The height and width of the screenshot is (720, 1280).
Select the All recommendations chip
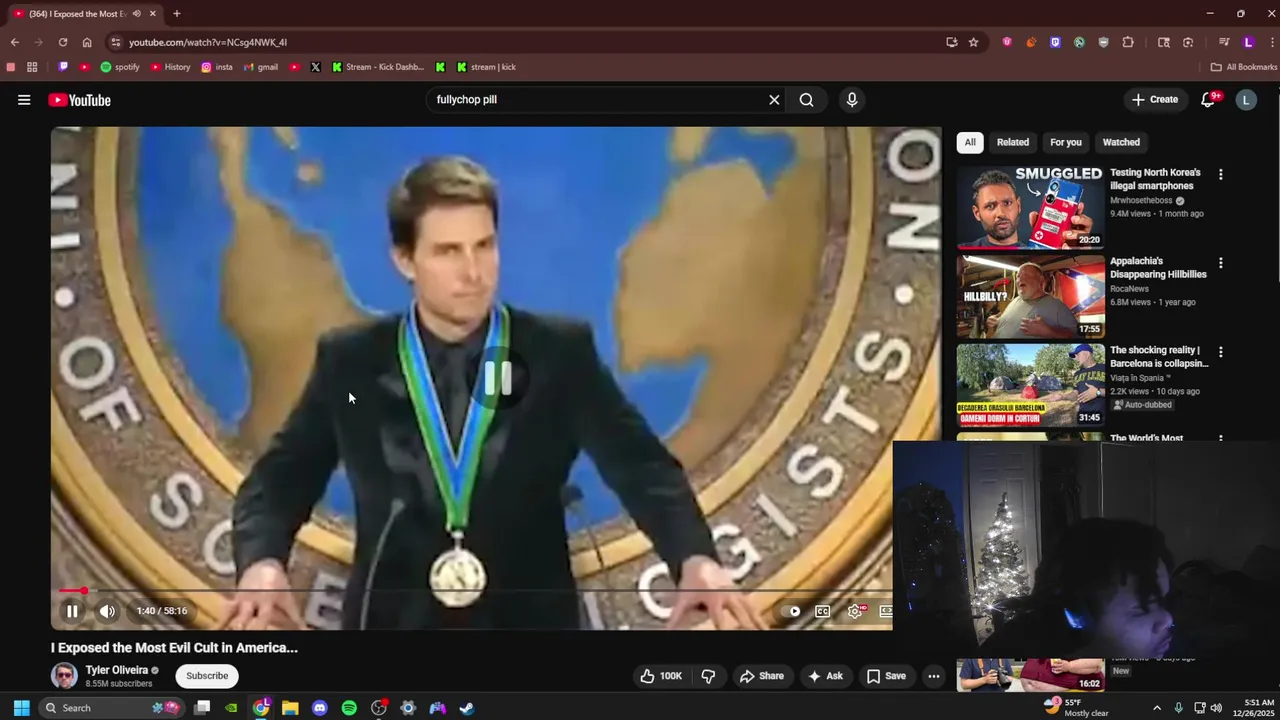click(970, 142)
